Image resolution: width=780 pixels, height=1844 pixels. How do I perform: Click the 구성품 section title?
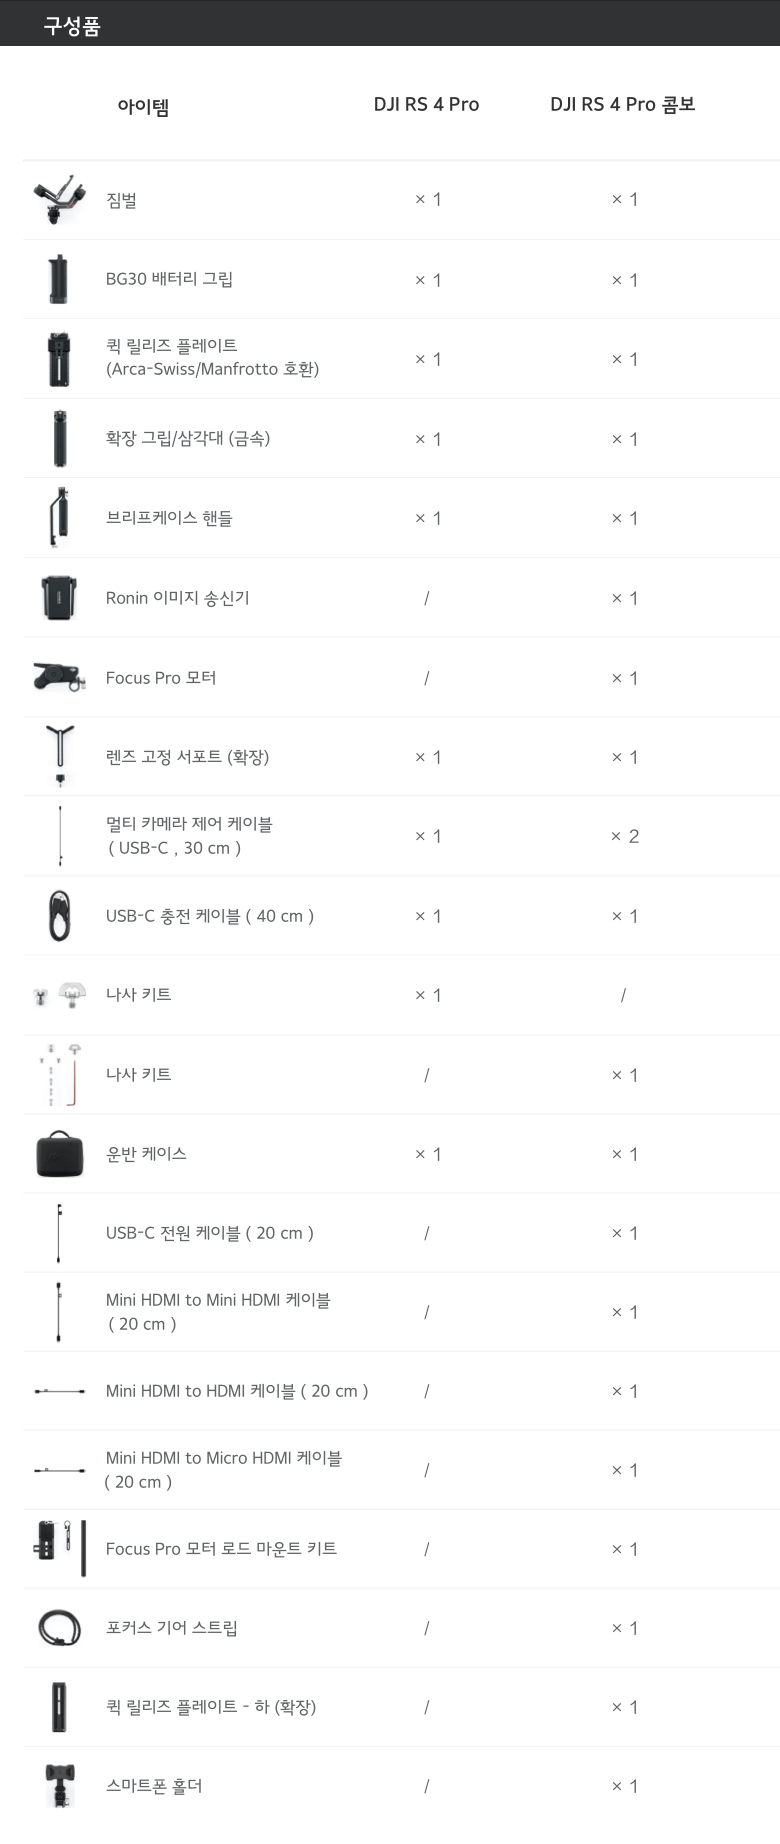click(x=72, y=26)
